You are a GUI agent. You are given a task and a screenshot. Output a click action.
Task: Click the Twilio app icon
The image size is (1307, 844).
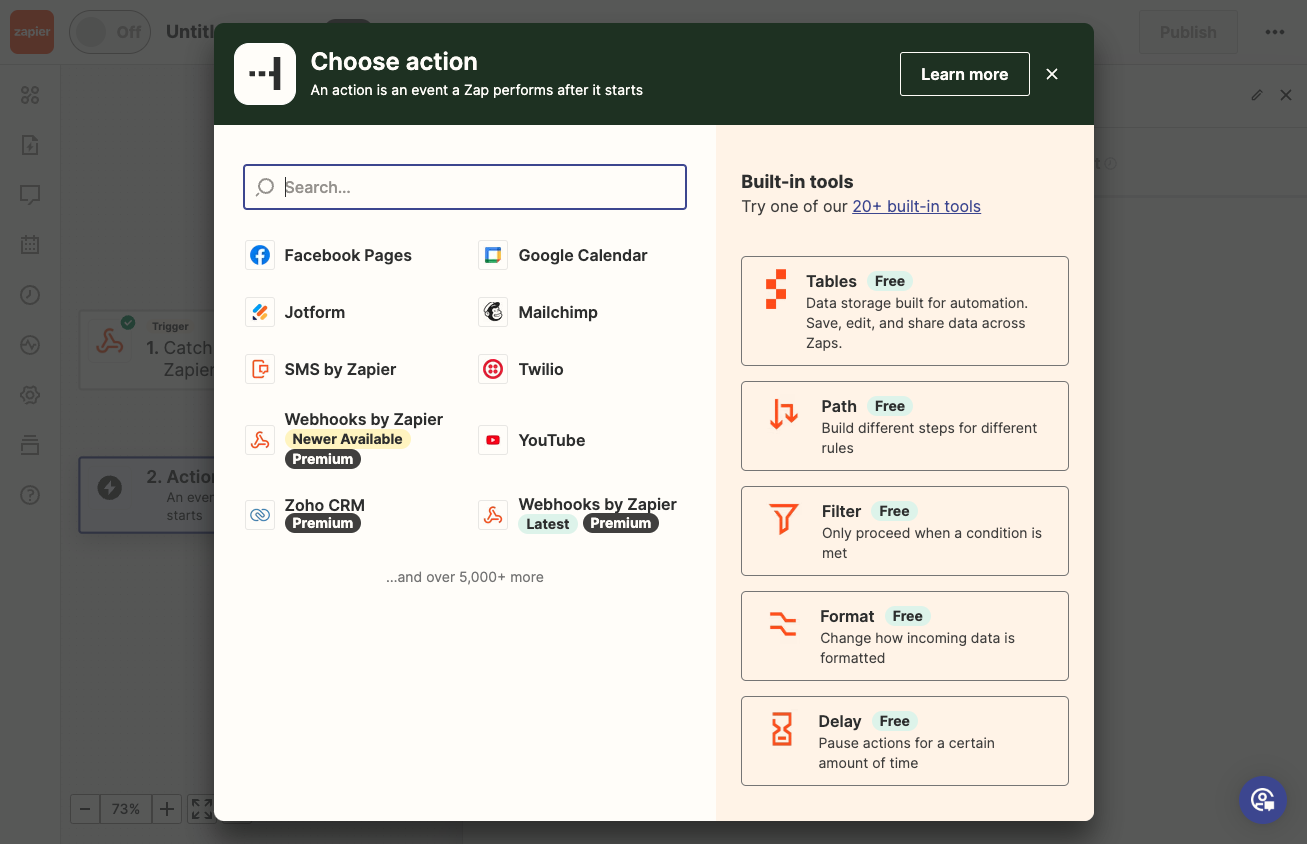coord(493,369)
